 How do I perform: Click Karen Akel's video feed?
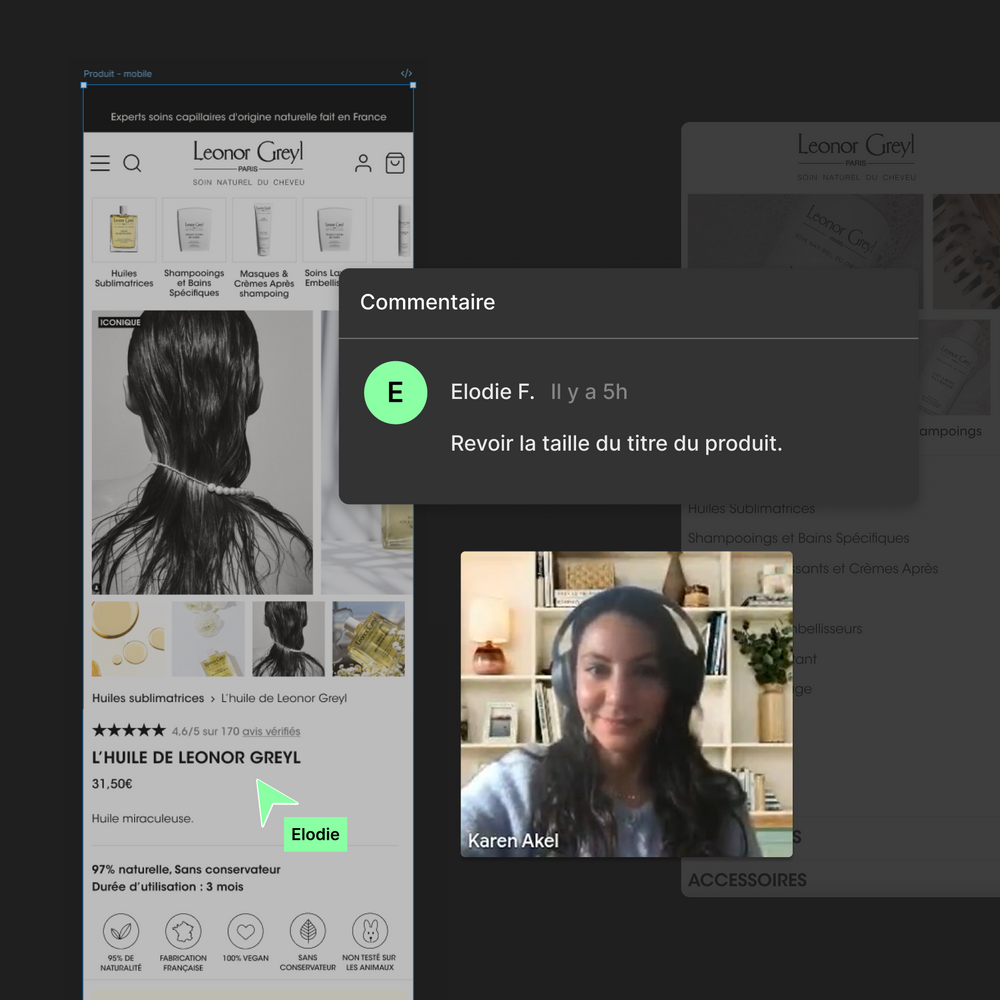626,704
